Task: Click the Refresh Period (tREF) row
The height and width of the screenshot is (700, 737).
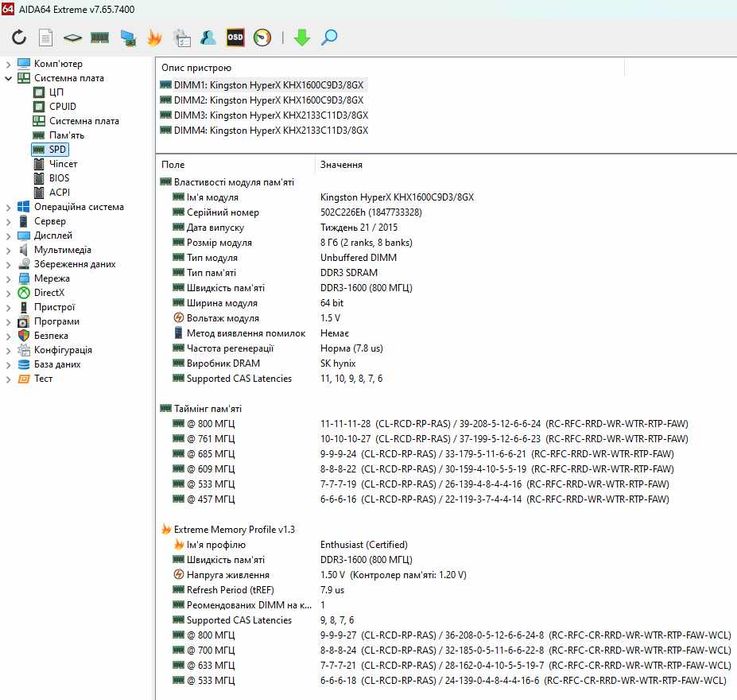Action: tap(258, 590)
